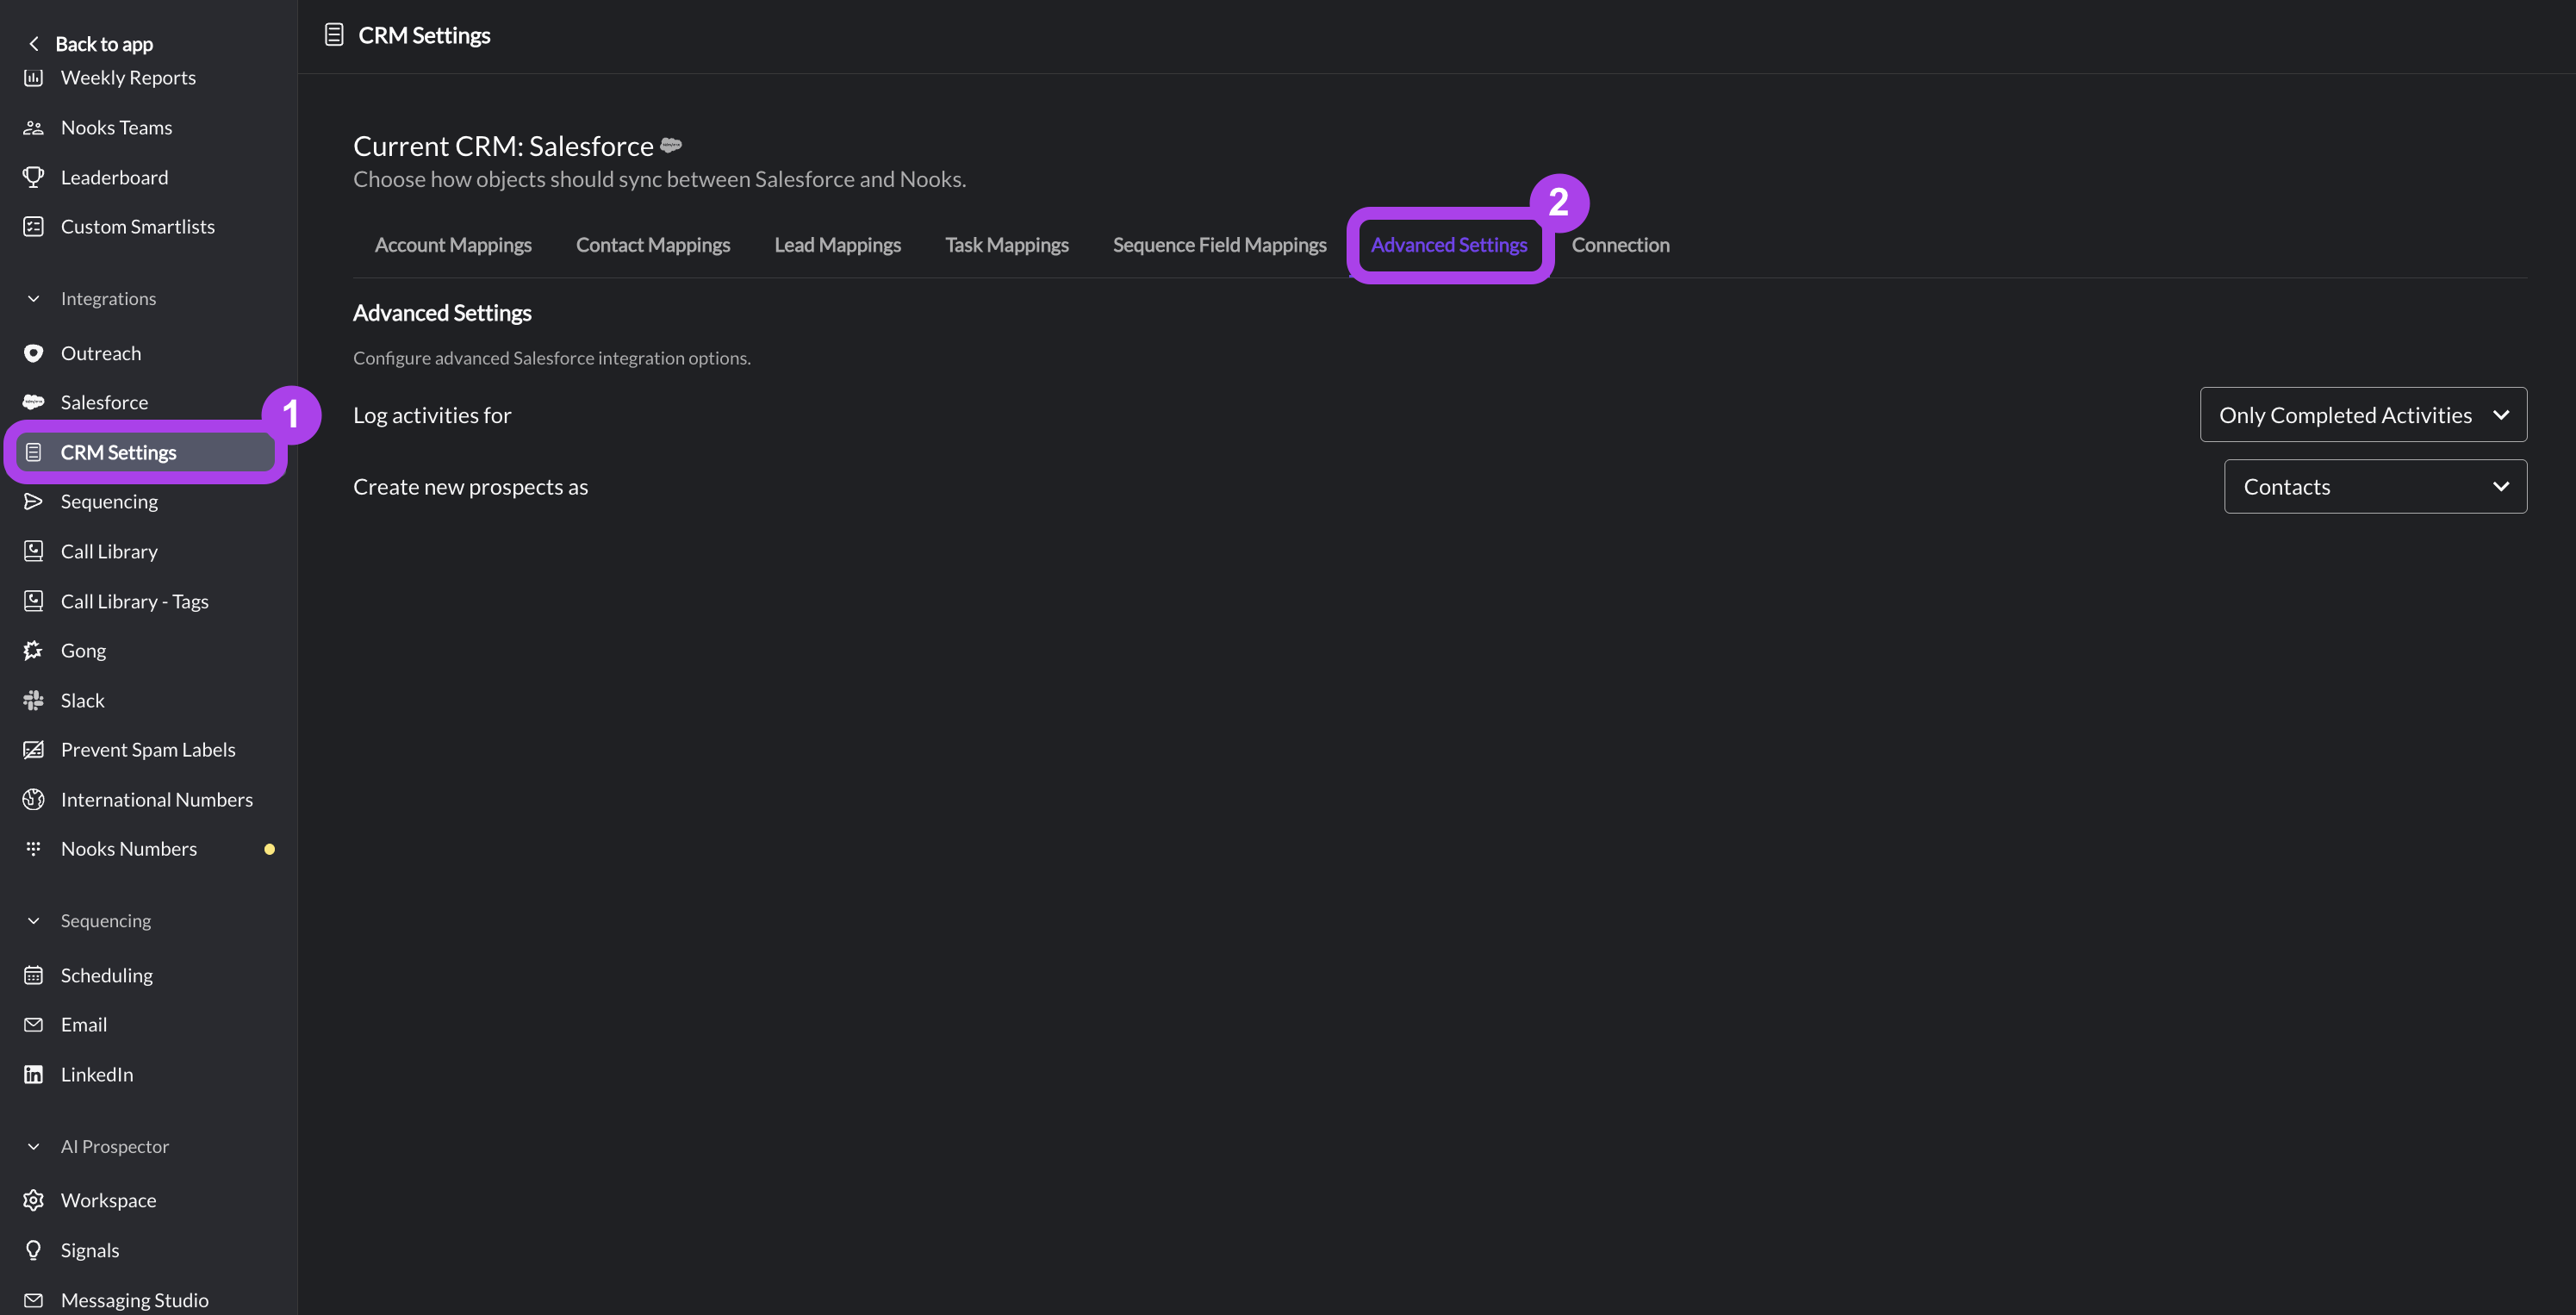Click the yellow dot next to Nooks Numbers
Image resolution: width=2576 pixels, height=1315 pixels.
pos(269,849)
